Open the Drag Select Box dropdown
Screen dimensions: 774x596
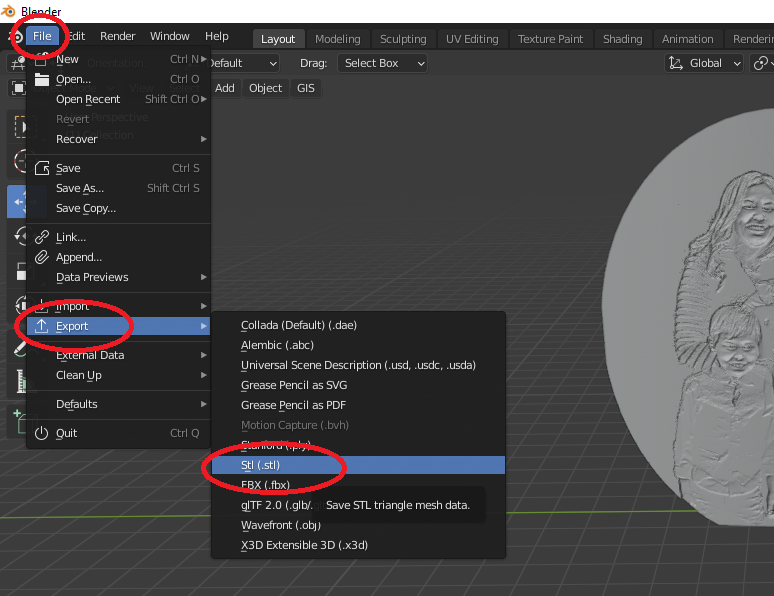tap(383, 63)
